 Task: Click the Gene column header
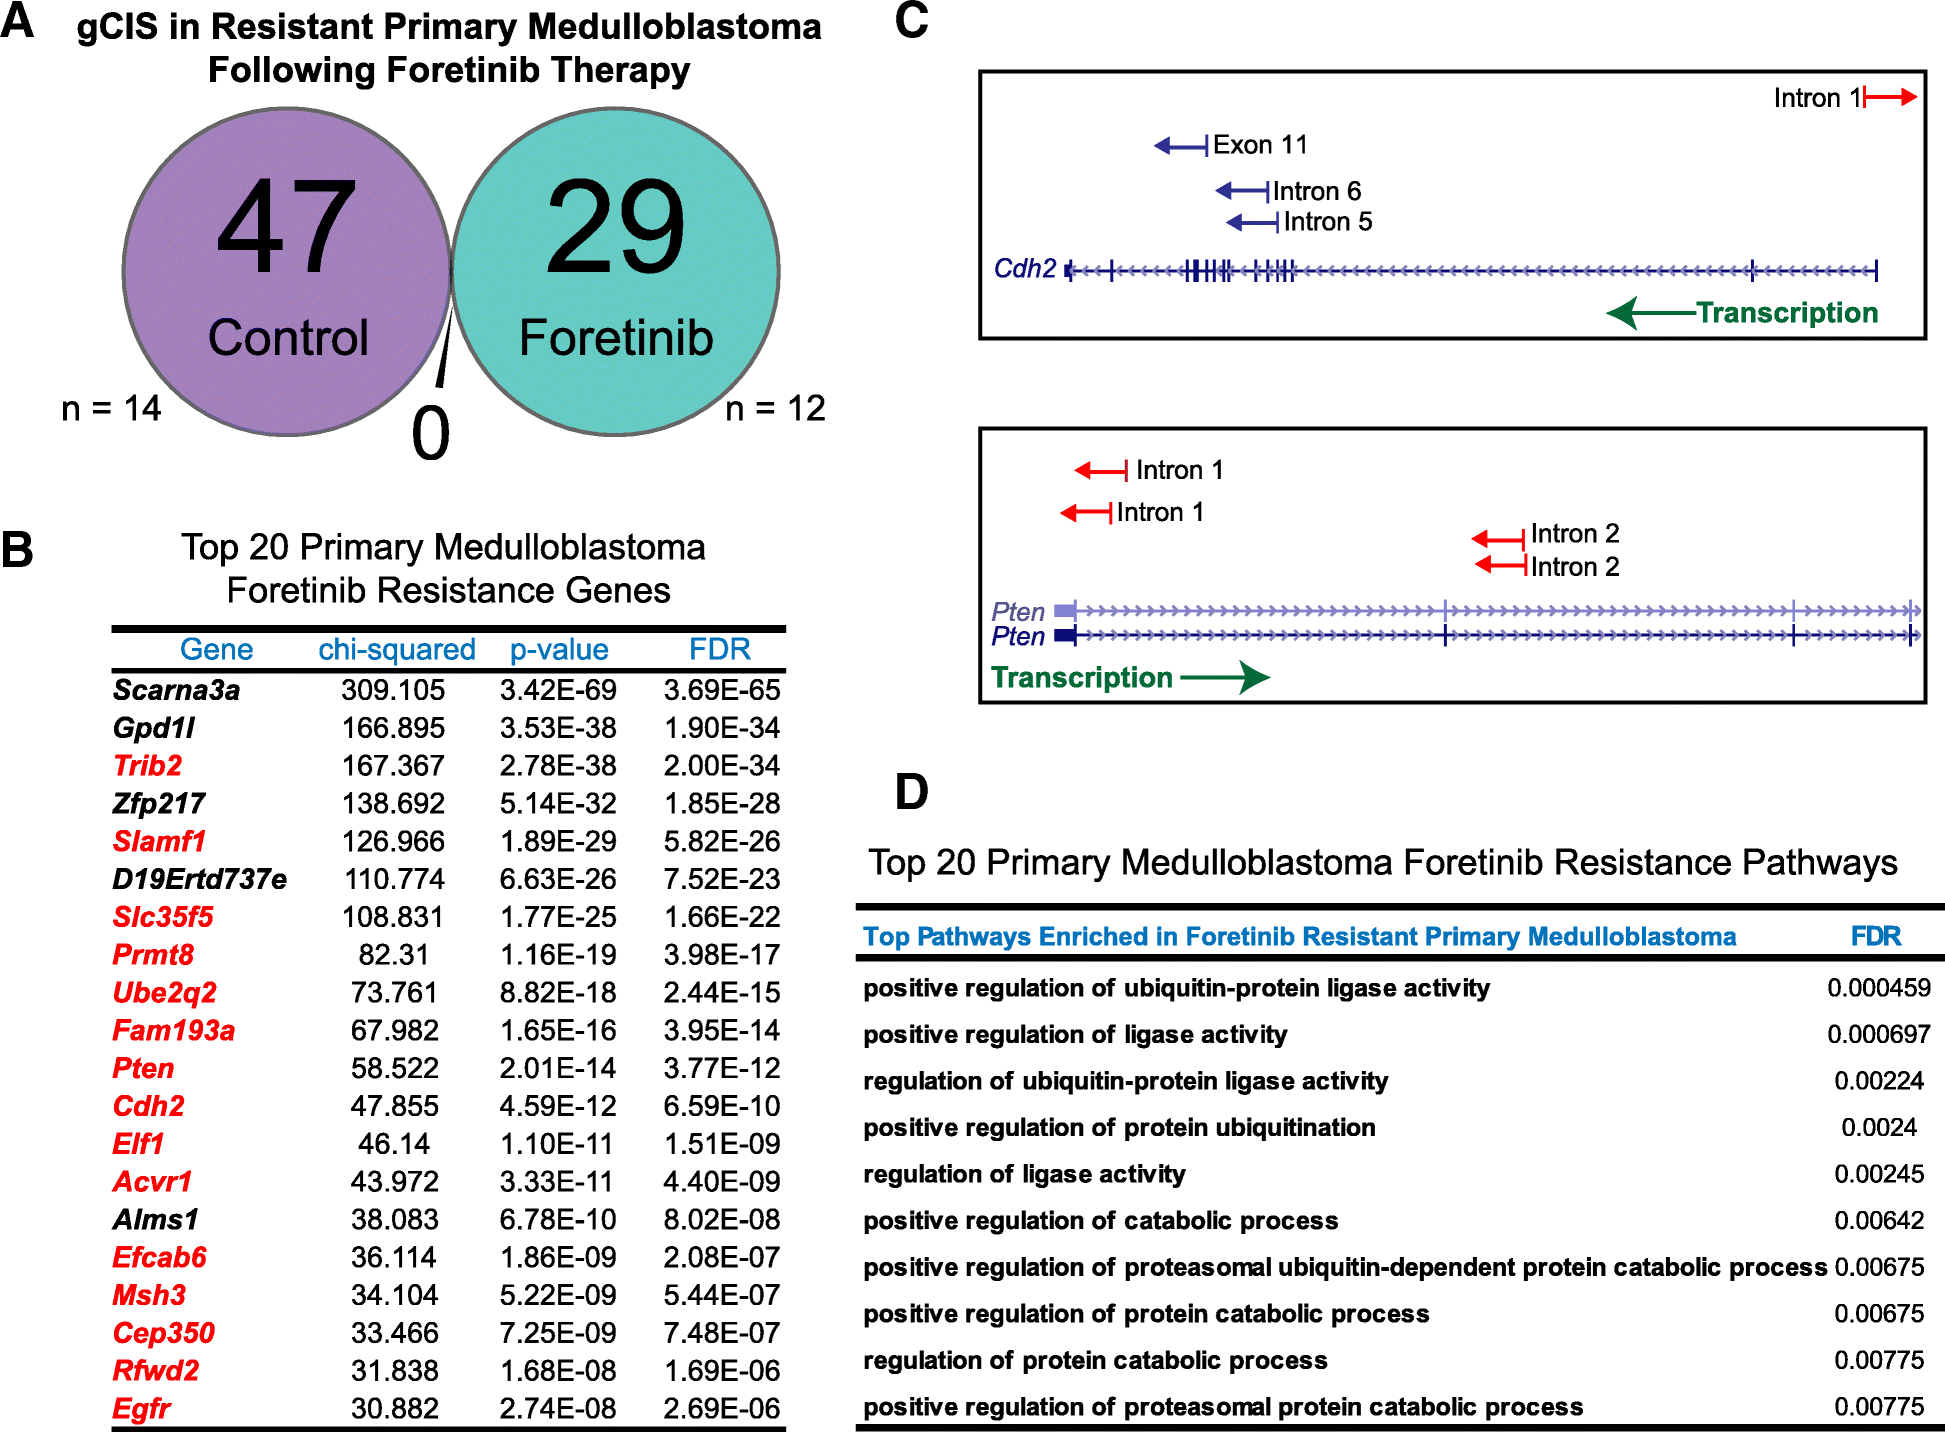point(216,649)
